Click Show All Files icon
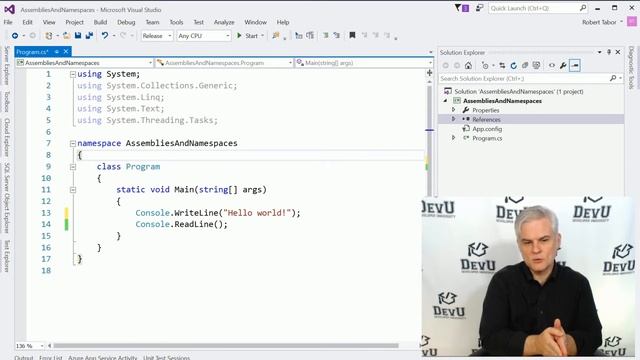 536,65
